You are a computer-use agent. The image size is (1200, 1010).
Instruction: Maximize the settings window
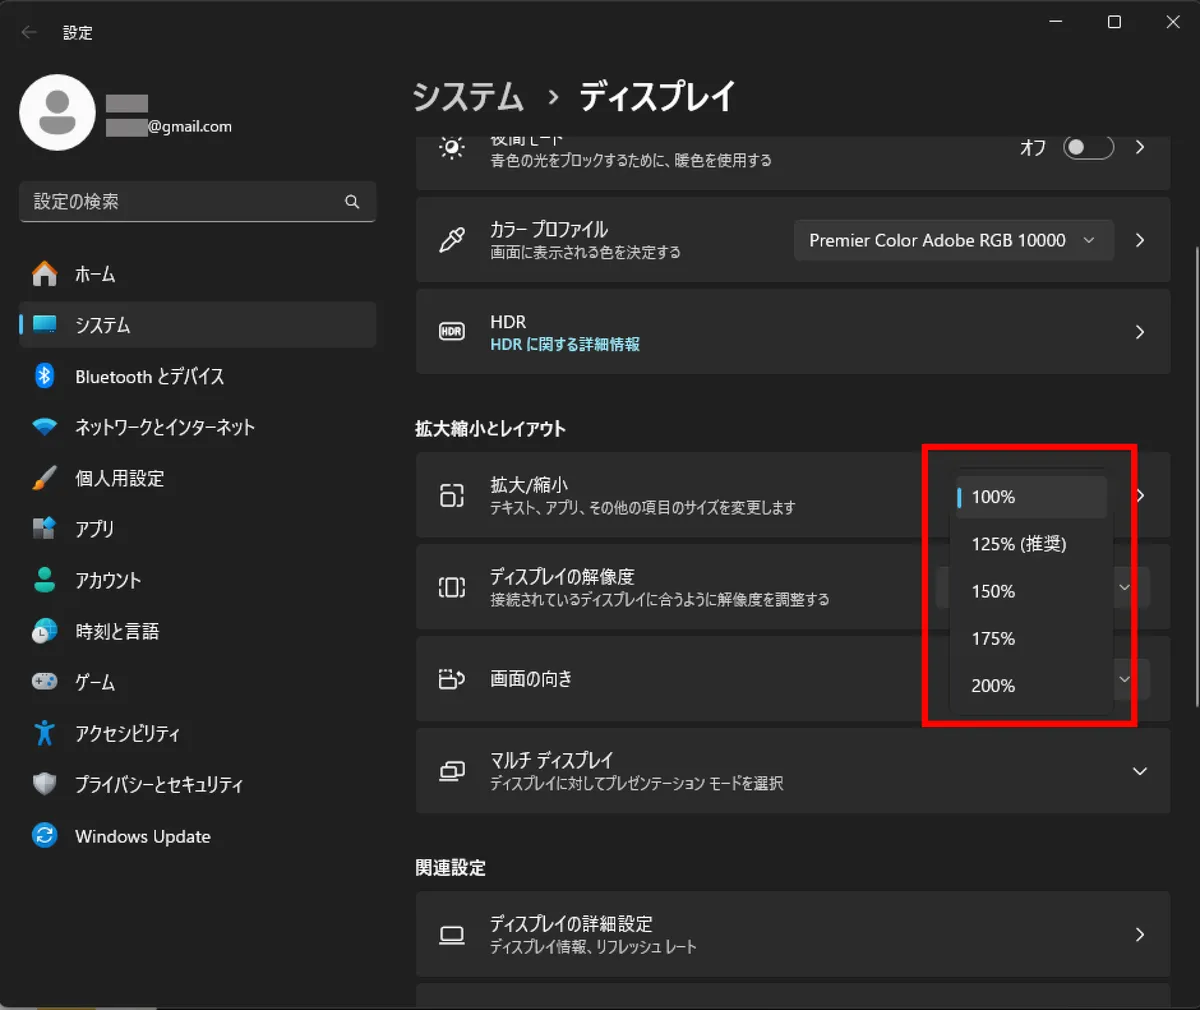(1114, 22)
